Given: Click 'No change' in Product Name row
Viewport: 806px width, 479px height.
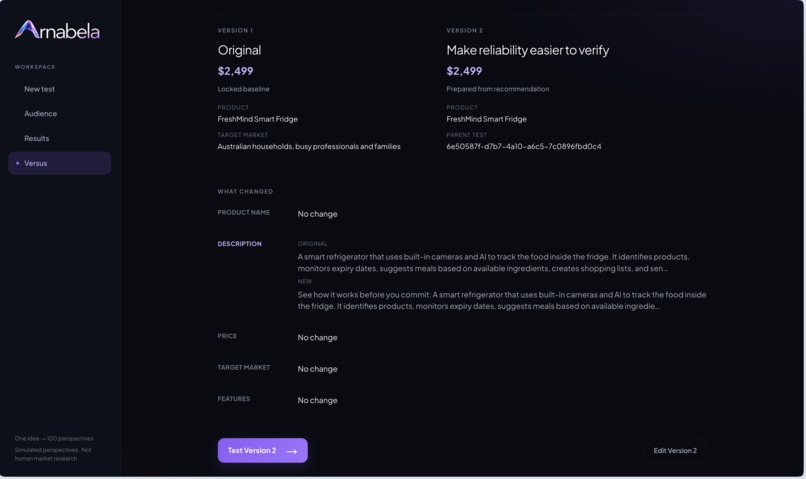Looking at the screenshot, I should [x=317, y=214].
